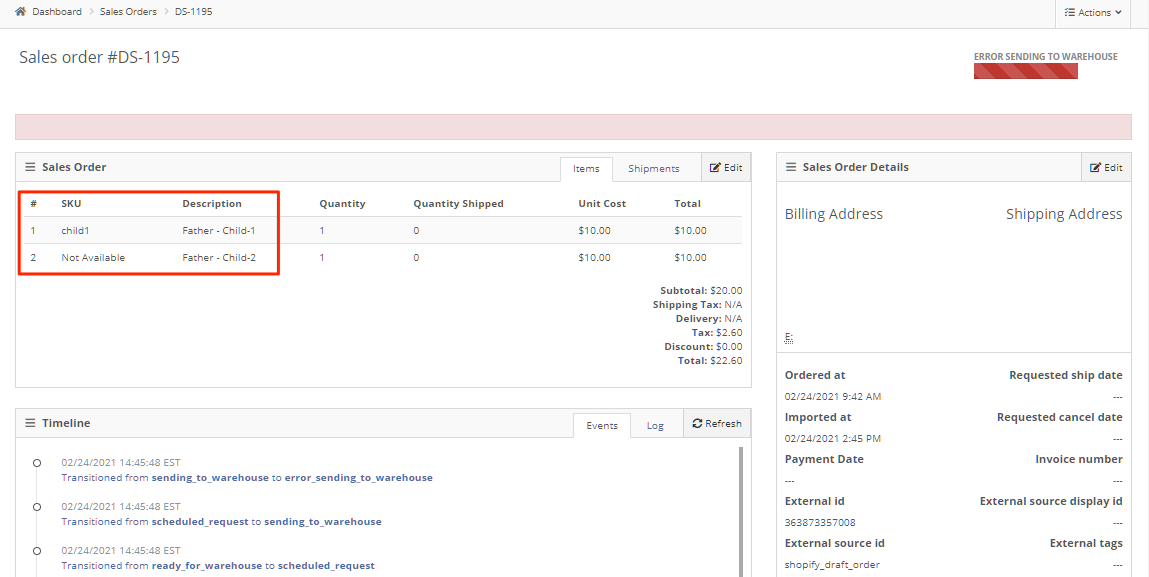The image size is (1149, 577).
Task: Open the Actions dropdown menu
Action: [1093, 12]
